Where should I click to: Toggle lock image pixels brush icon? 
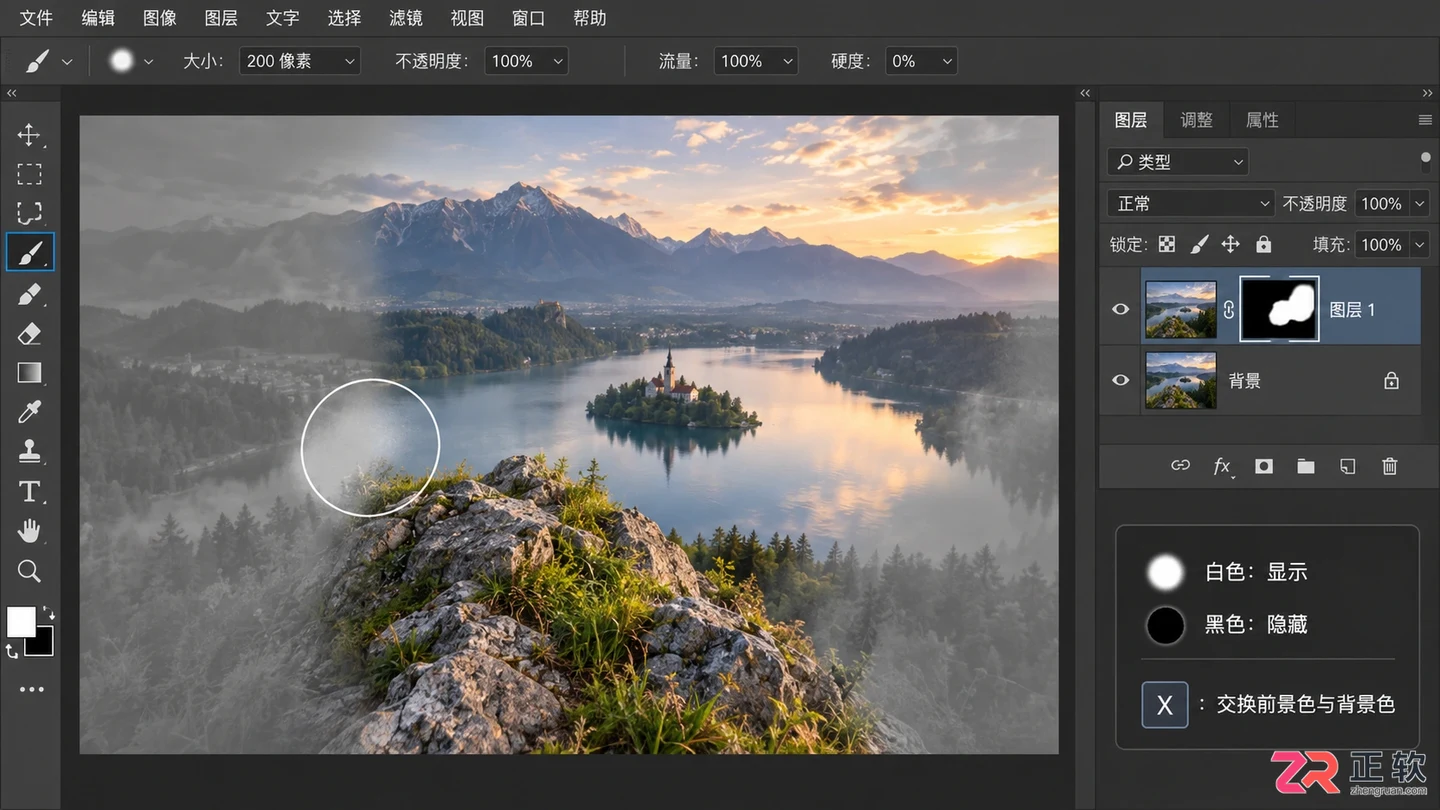coord(1199,244)
